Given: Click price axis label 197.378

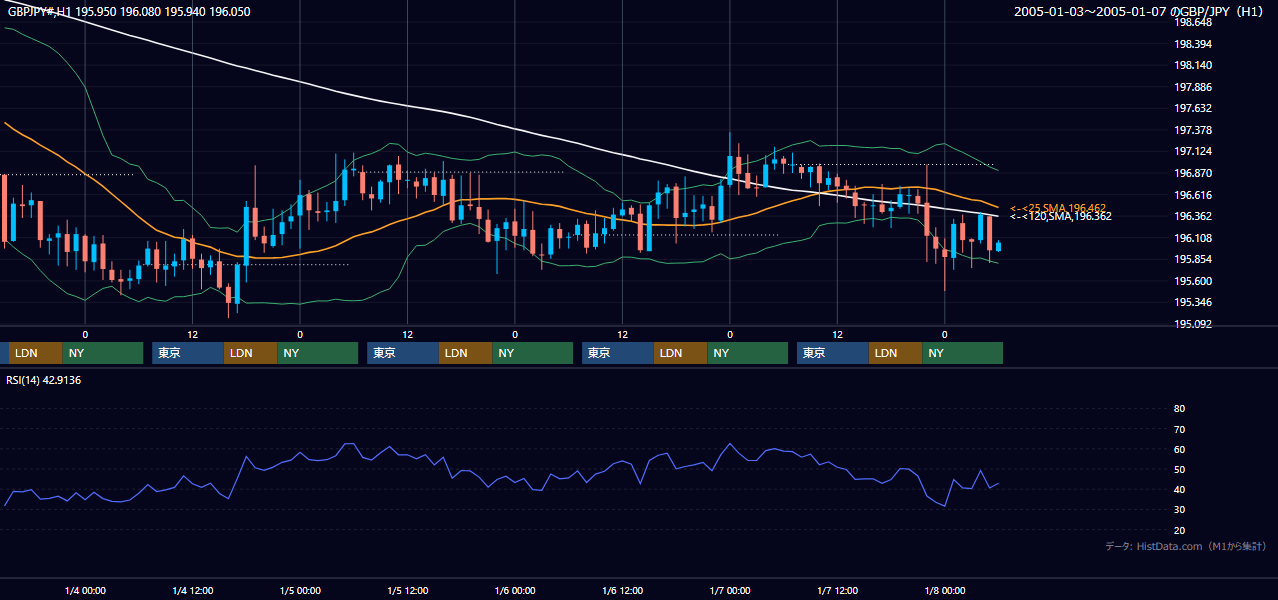Looking at the screenshot, I should click(1194, 130).
